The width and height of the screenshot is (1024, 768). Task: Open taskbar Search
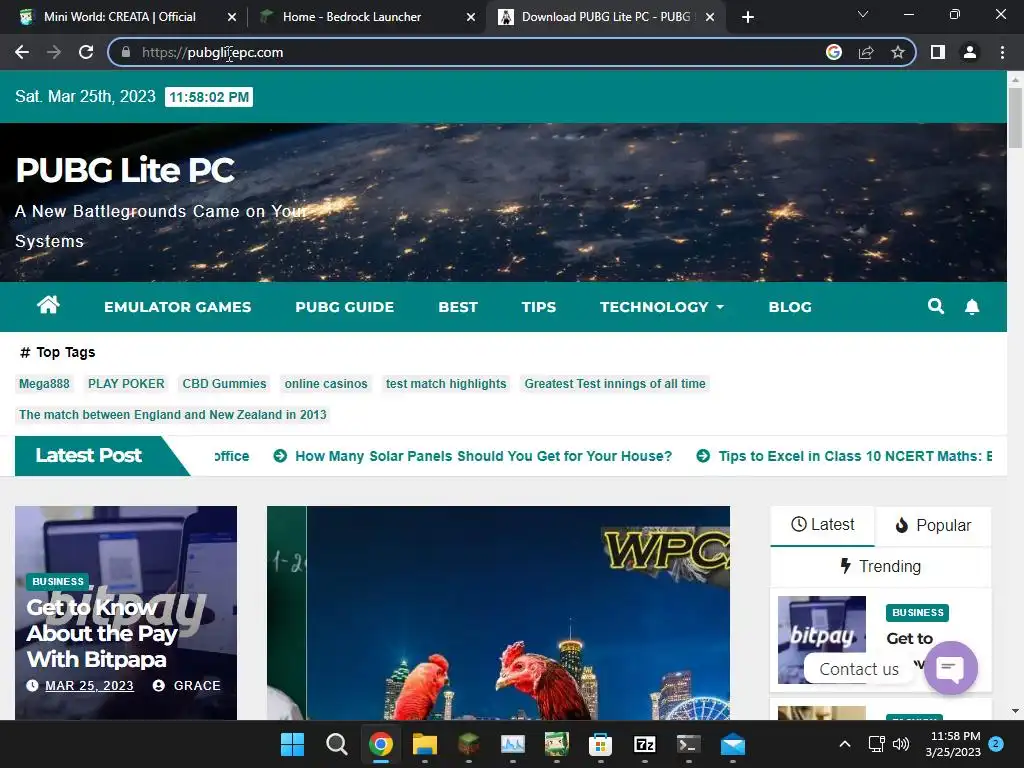click(336, 744)
